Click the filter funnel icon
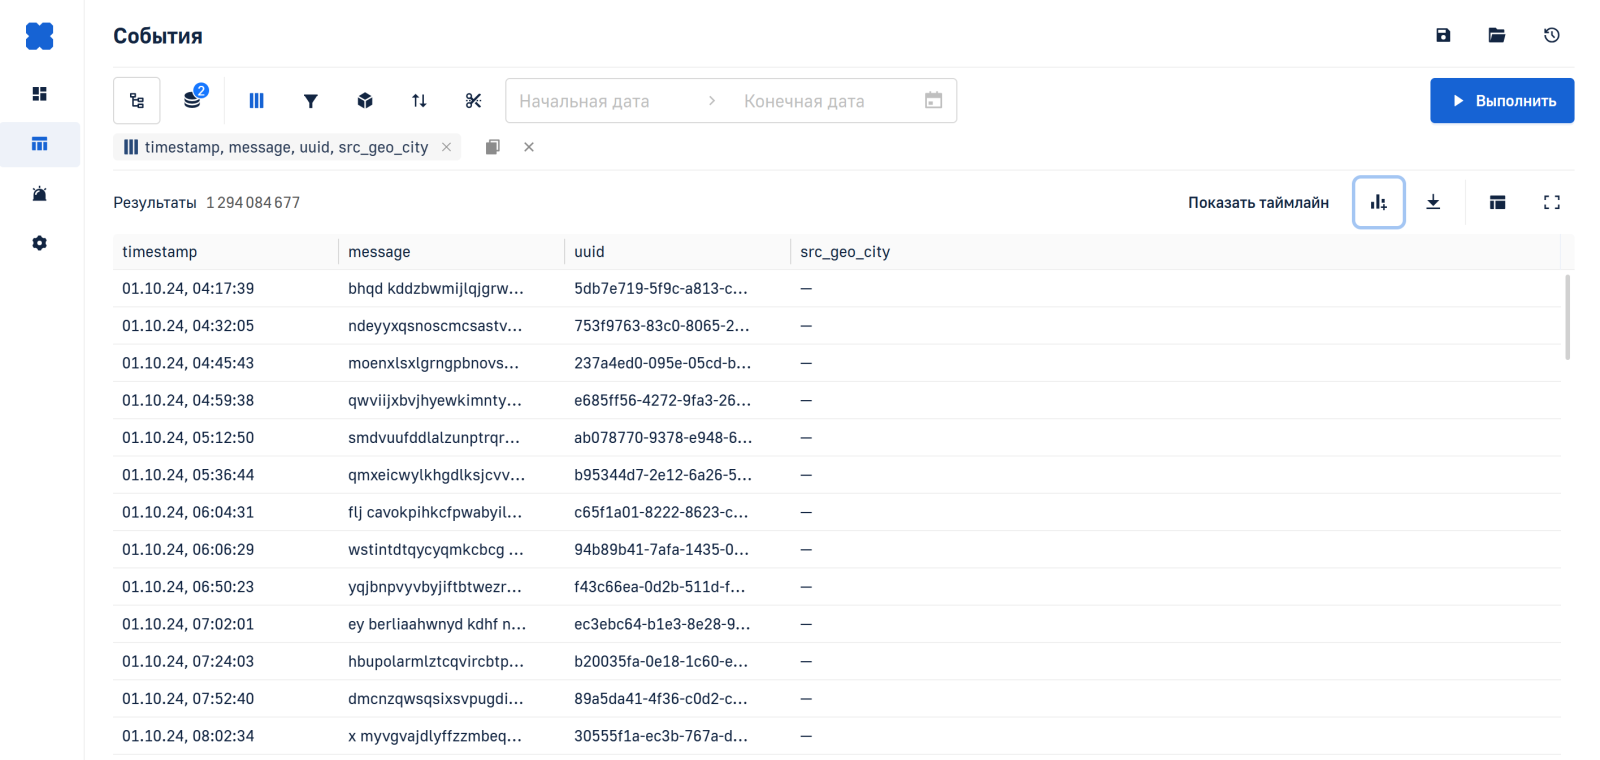The height and width of the screenshot is (760, 1600). tap(311, 101)
